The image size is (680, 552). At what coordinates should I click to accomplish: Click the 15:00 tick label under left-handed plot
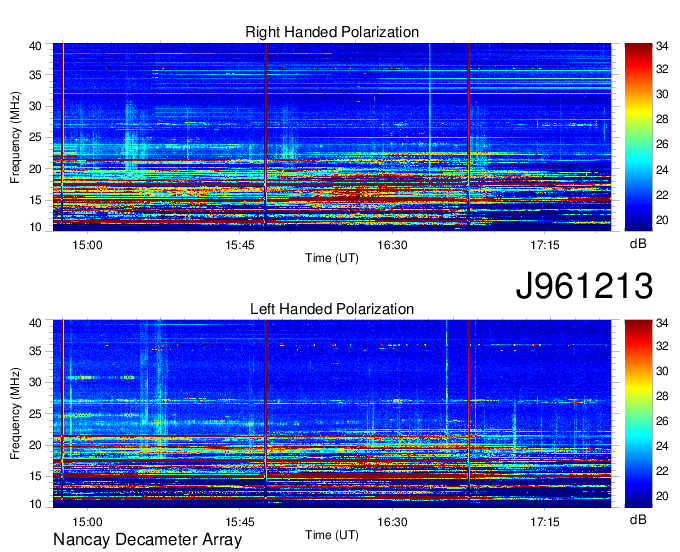coord(88,522)
